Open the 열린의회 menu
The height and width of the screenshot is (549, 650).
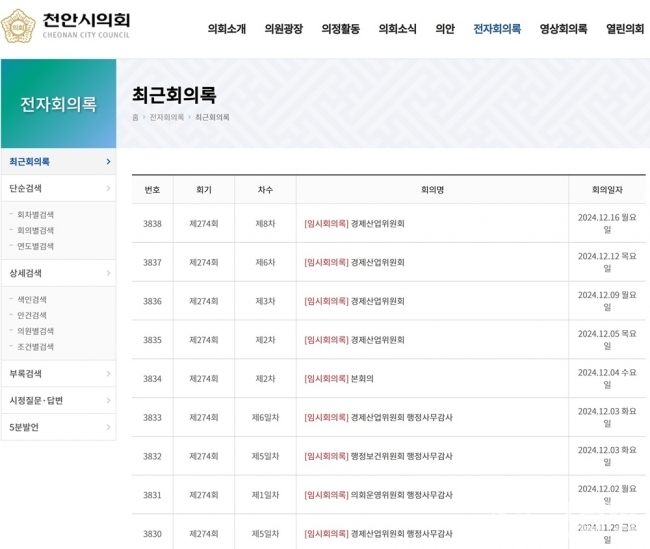pyautogui.click(x=624, y=29)
